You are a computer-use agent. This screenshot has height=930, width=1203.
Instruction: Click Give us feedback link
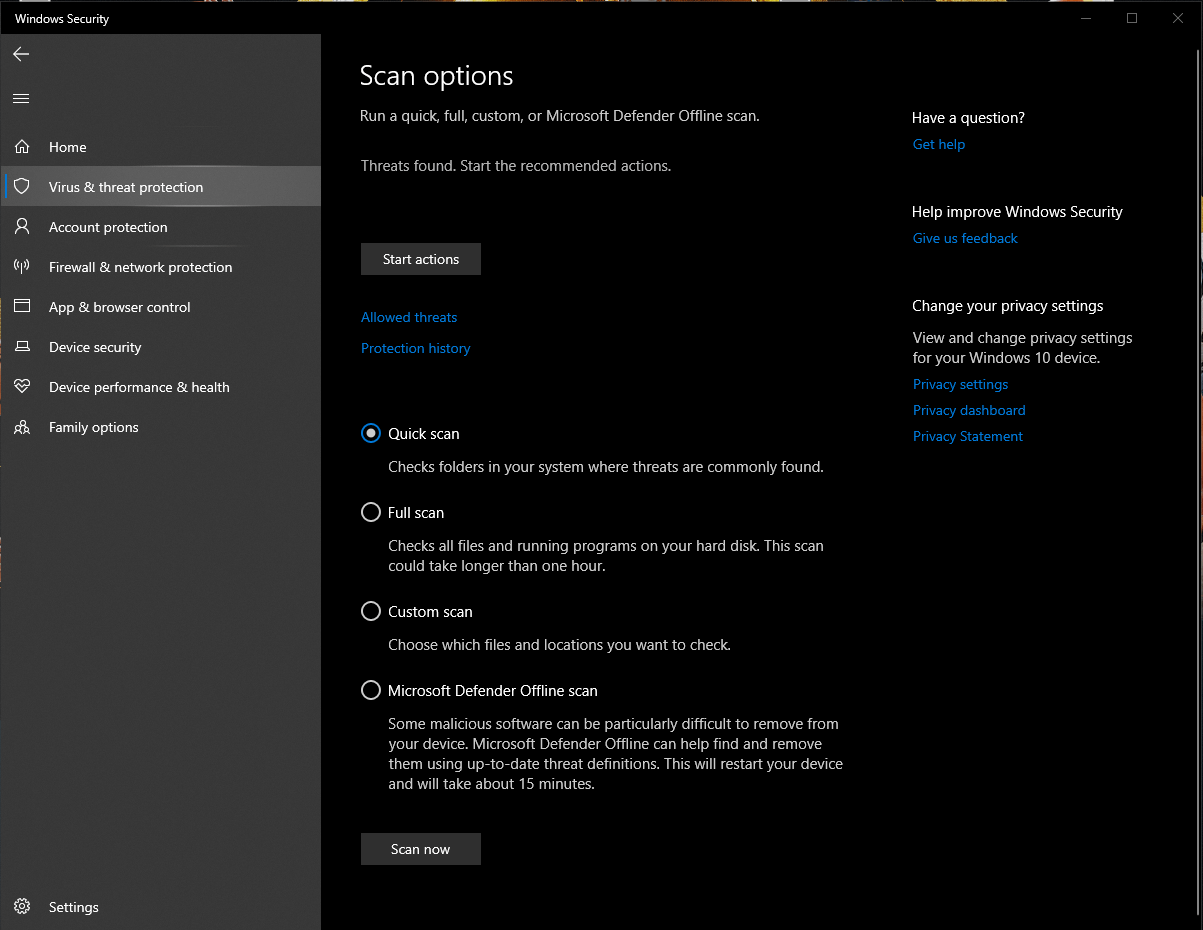coord(965,238)
